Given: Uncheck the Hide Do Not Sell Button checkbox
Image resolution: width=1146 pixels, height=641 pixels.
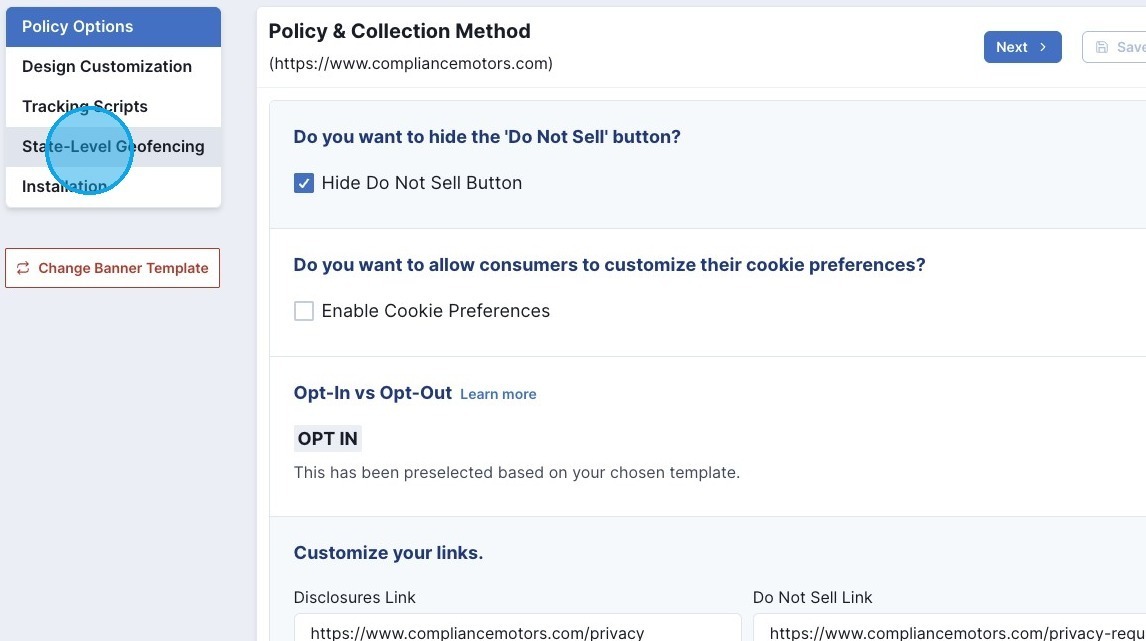Looking at the screenshot, I should point(304,183).
